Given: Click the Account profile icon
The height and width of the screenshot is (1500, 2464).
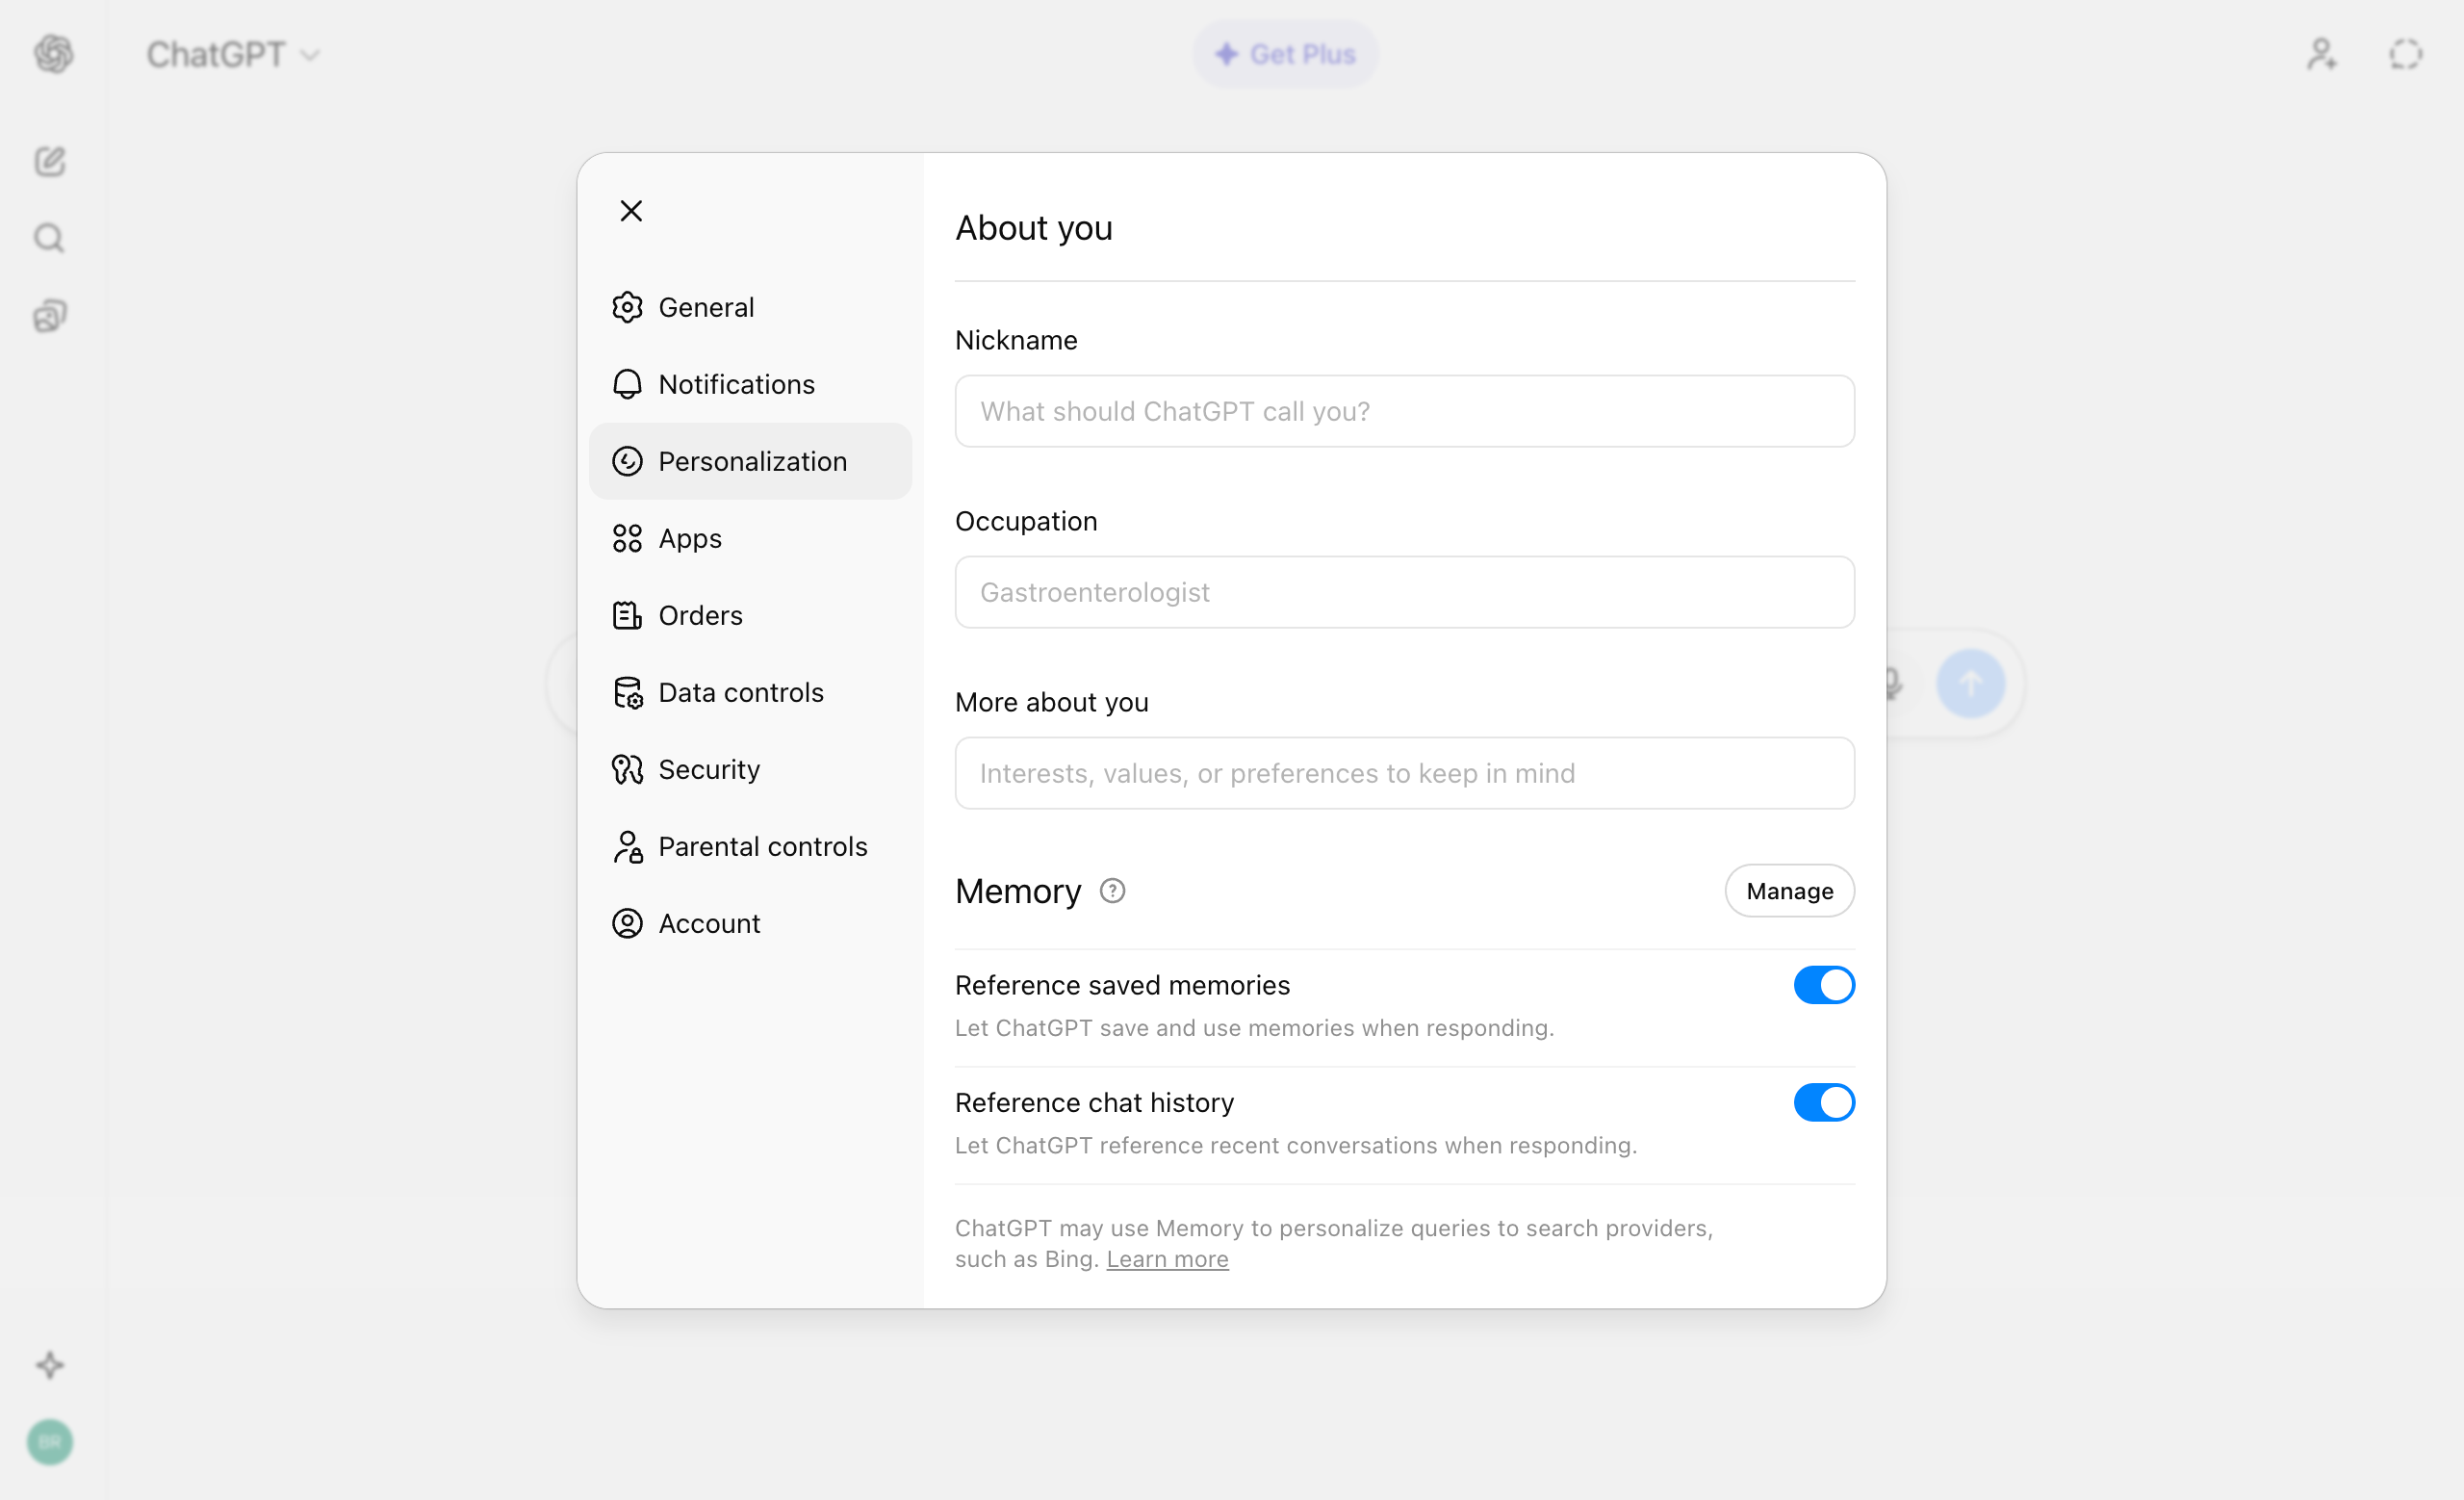Looking at the screenshot, I should (627, 923).
